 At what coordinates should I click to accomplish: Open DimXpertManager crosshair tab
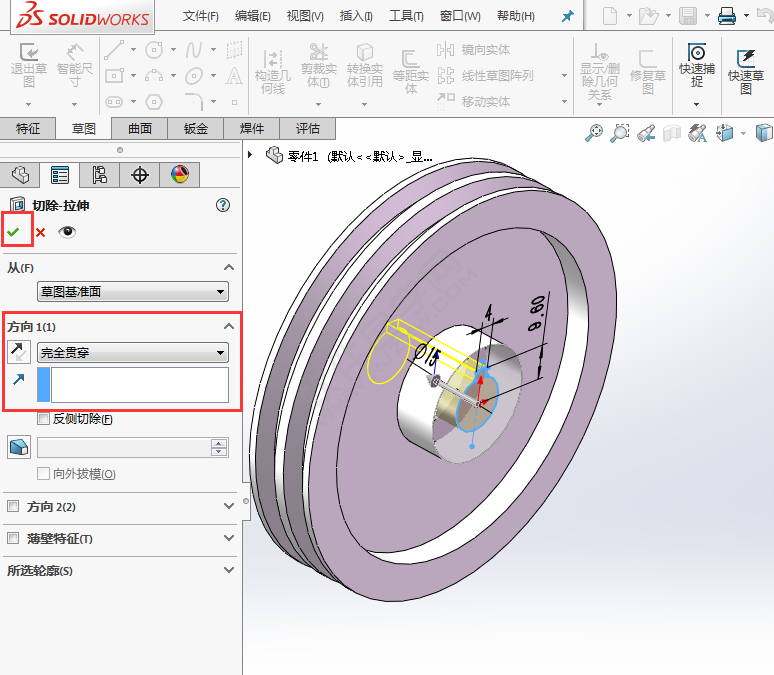[140, 175]
